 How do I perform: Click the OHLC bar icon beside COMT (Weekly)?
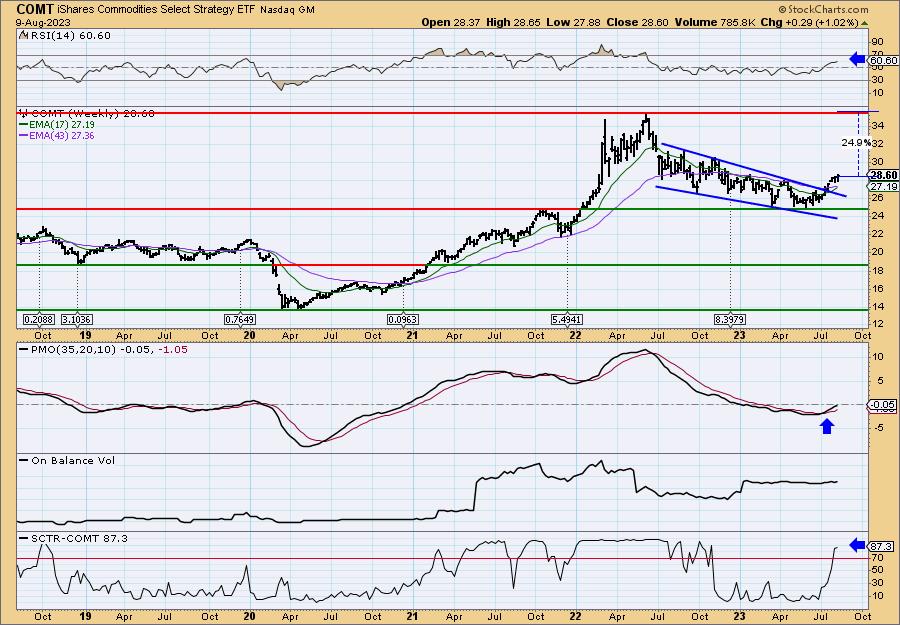click(23, 113)
